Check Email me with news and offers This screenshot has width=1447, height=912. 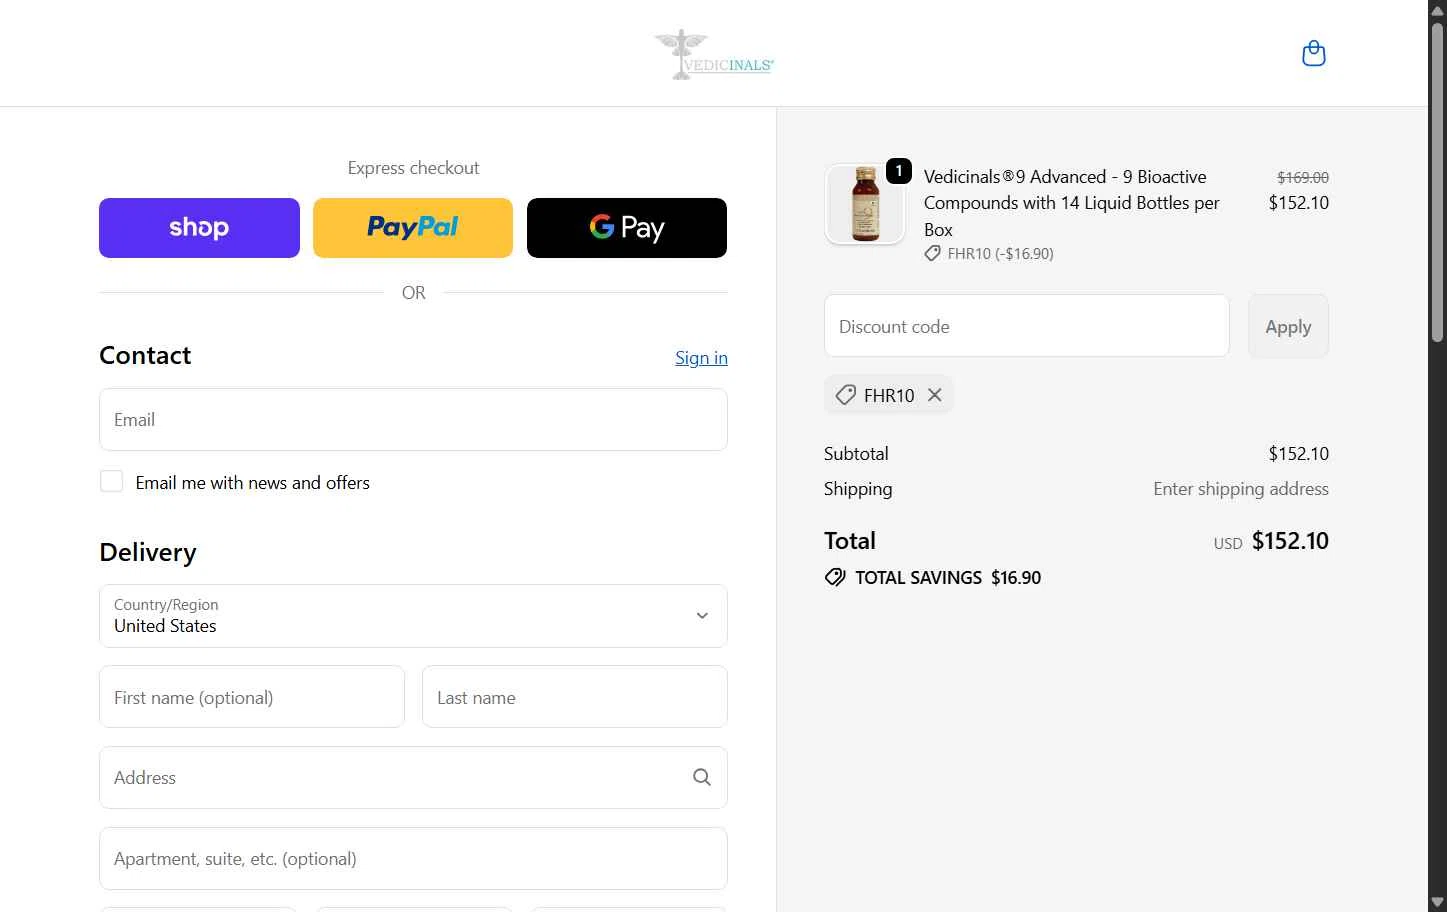(x=111, y=482)
